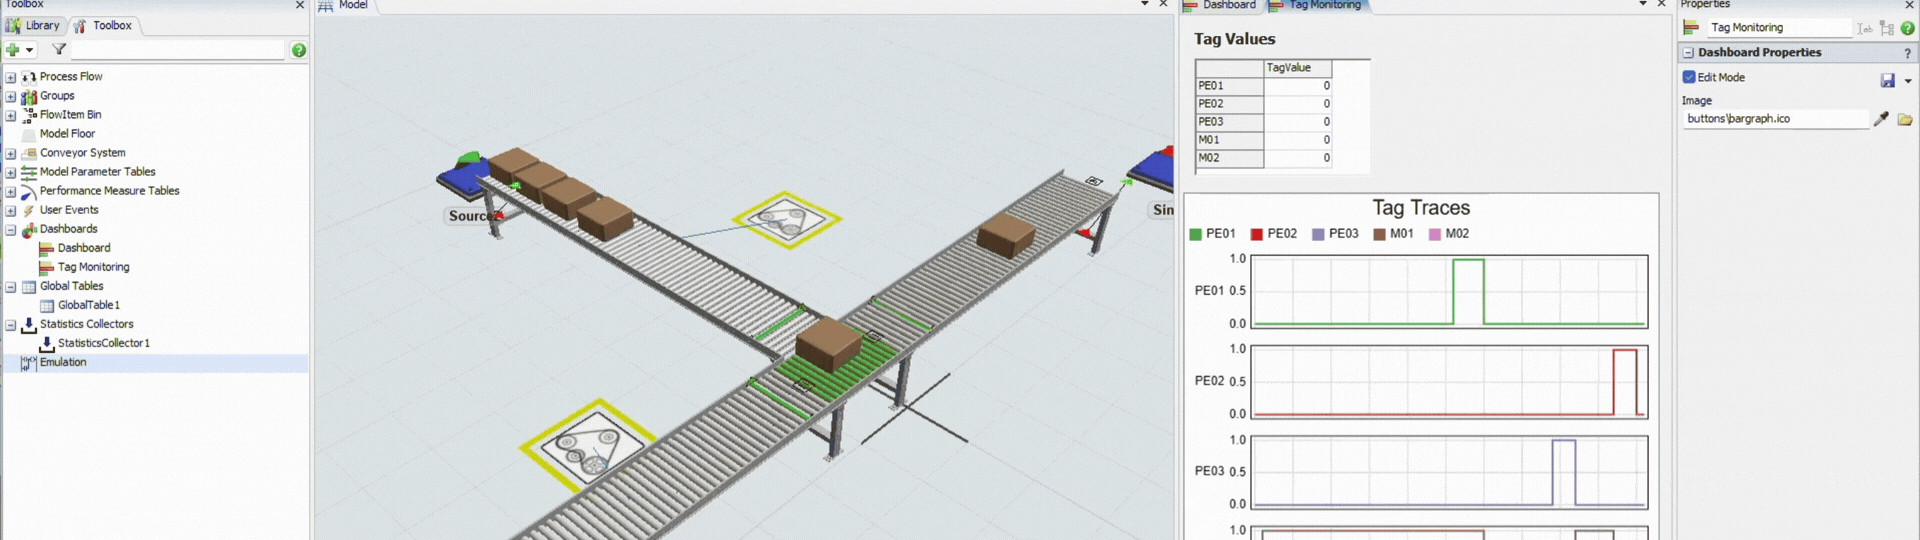Viewport: 1920px width, 540px height.
Task: Click the Statistics Collectors download icon
Action: [x=29, y=325]
